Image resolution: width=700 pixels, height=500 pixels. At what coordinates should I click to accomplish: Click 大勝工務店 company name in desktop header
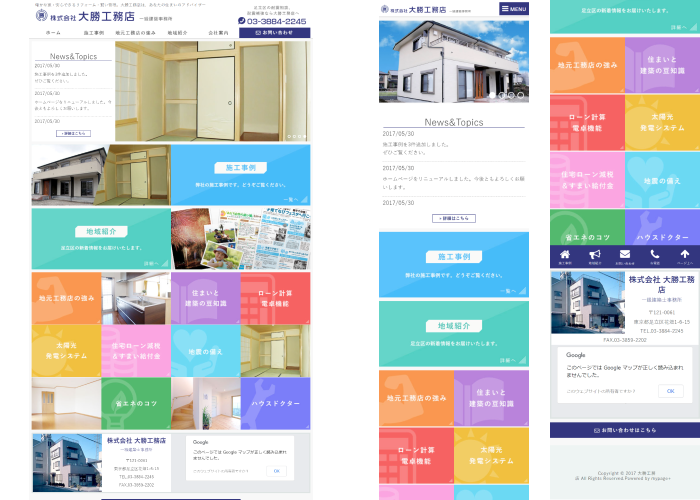pyautogui.click(x=106, y=17)
